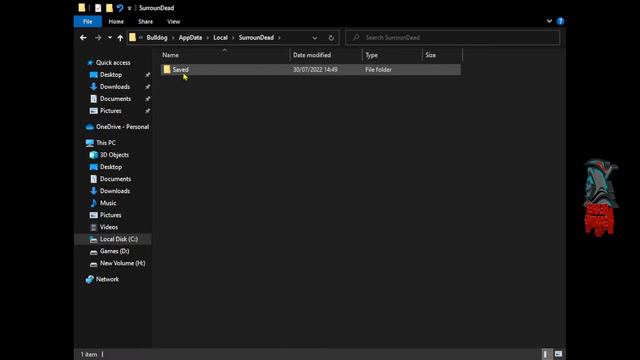Open the View ribbon tab

click(x=173, y=22)
